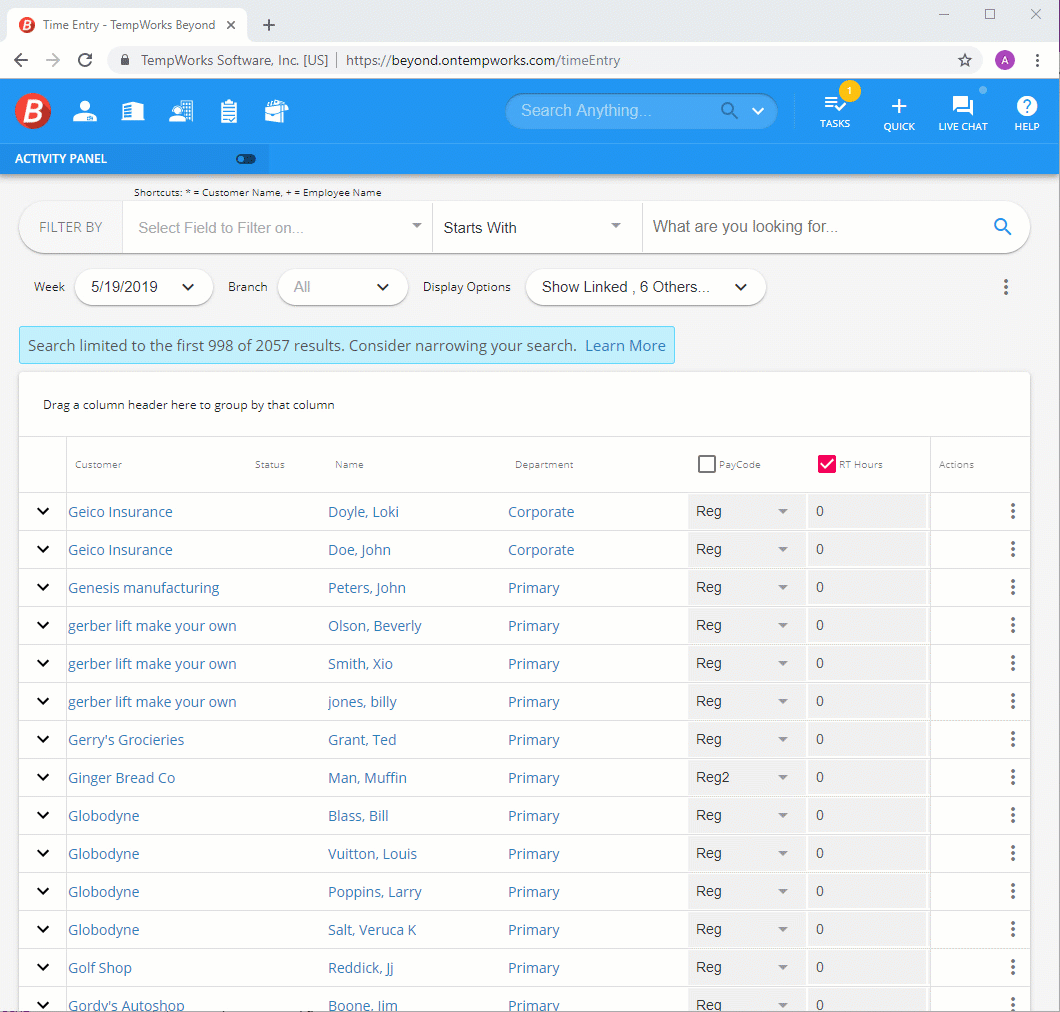Open the Help menu
1060x1012 pixels.
click(x=1026, y=114)
